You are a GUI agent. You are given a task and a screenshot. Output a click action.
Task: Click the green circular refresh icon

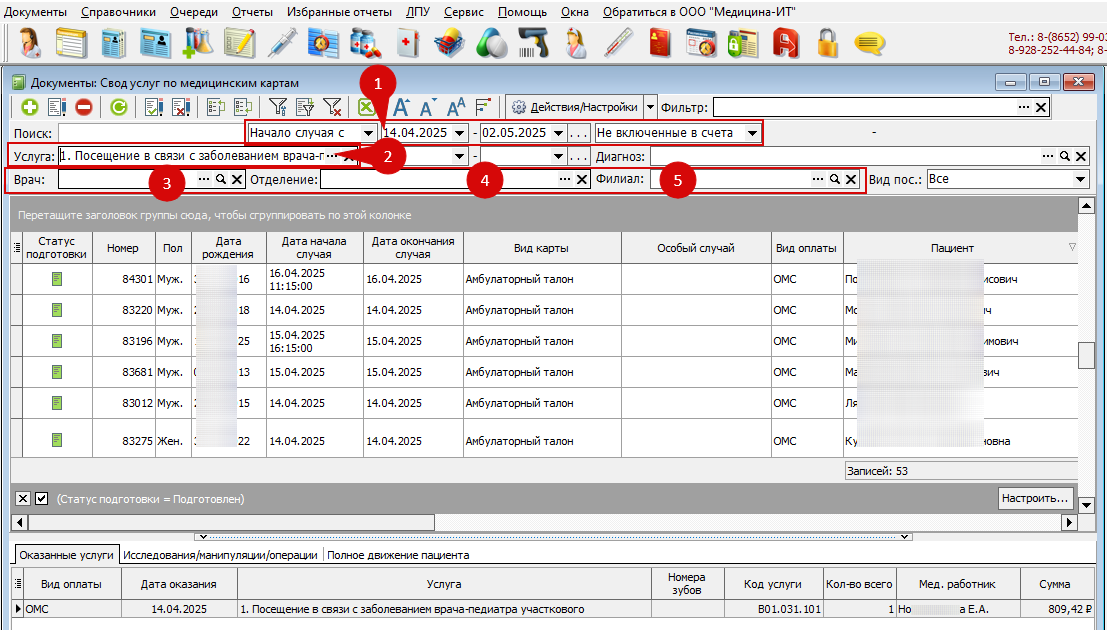tap(119, 107)
